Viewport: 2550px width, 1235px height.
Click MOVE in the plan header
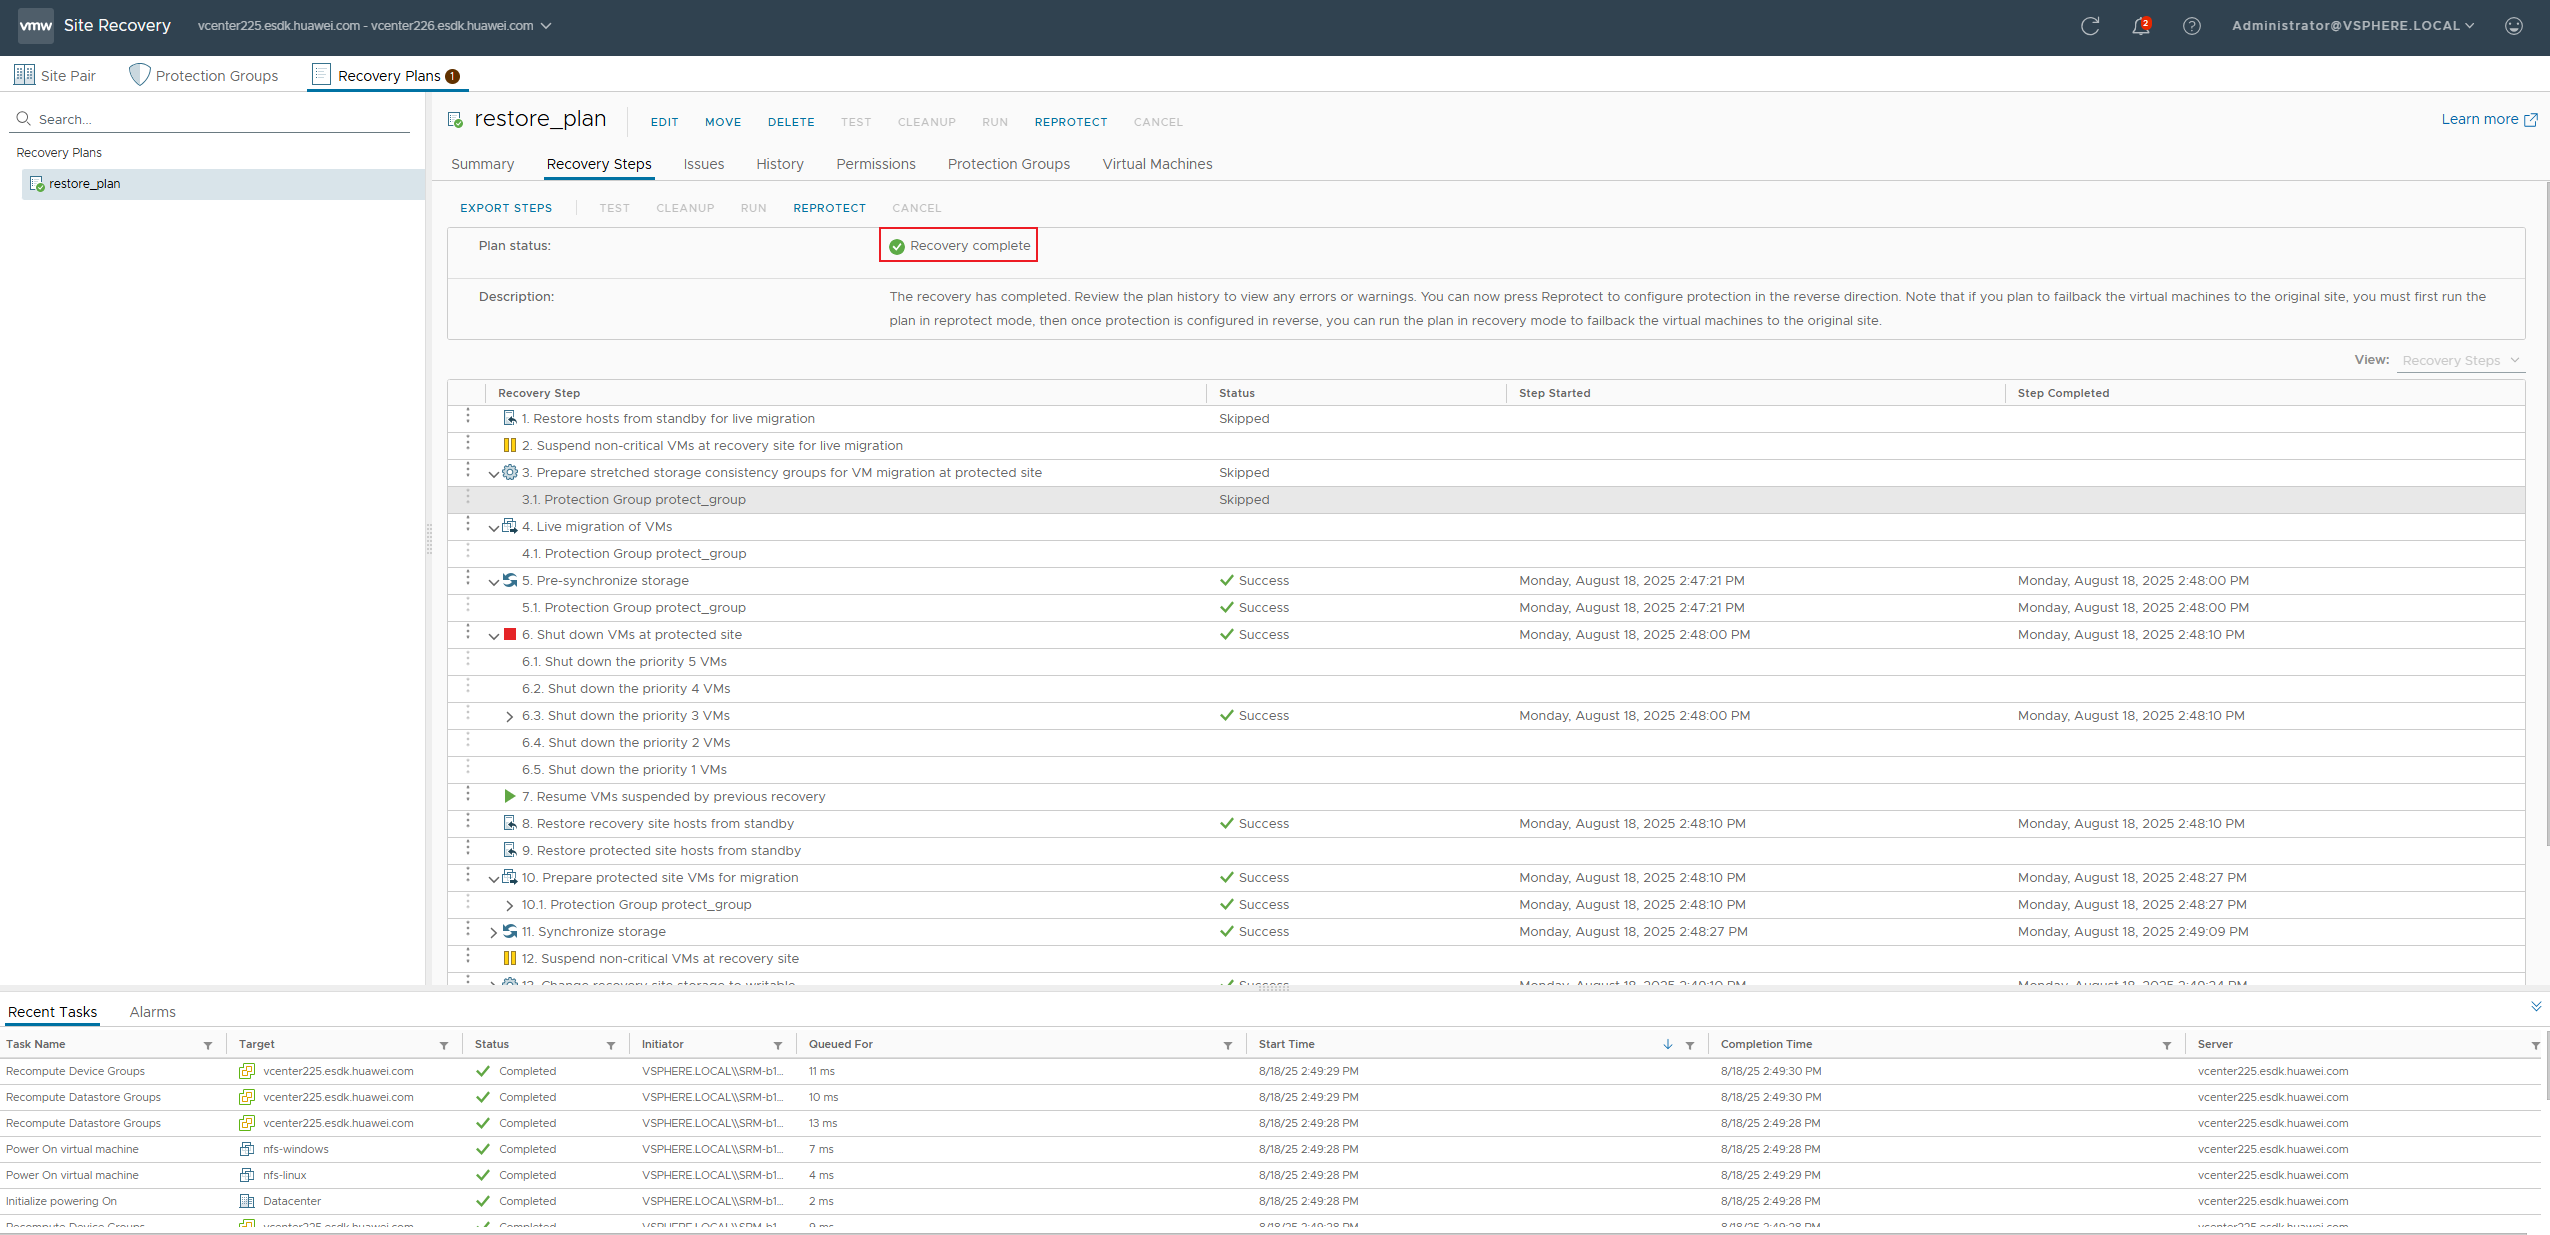723,122
